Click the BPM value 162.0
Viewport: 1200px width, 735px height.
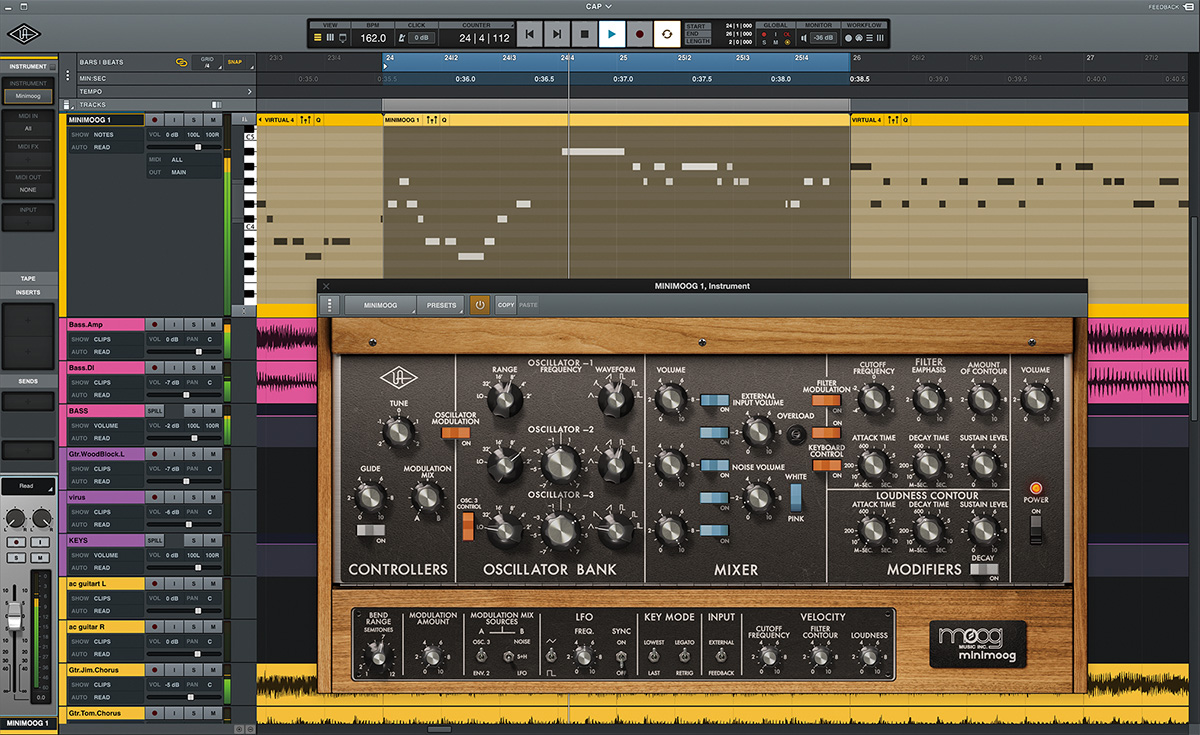click(x=373, y=38)
